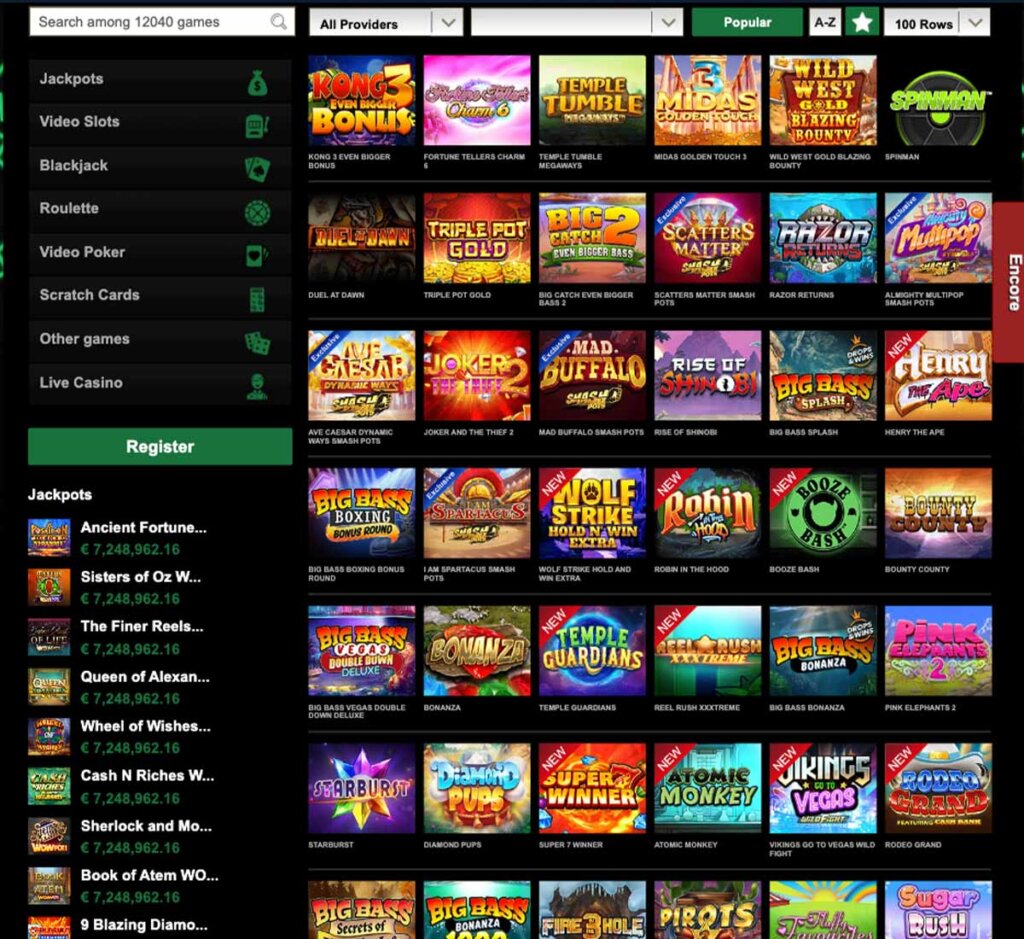The width and height of the screenshot is (1024, 939).
Task: Open Rodeo Grand game thumbnail
Action: [938, 788]
